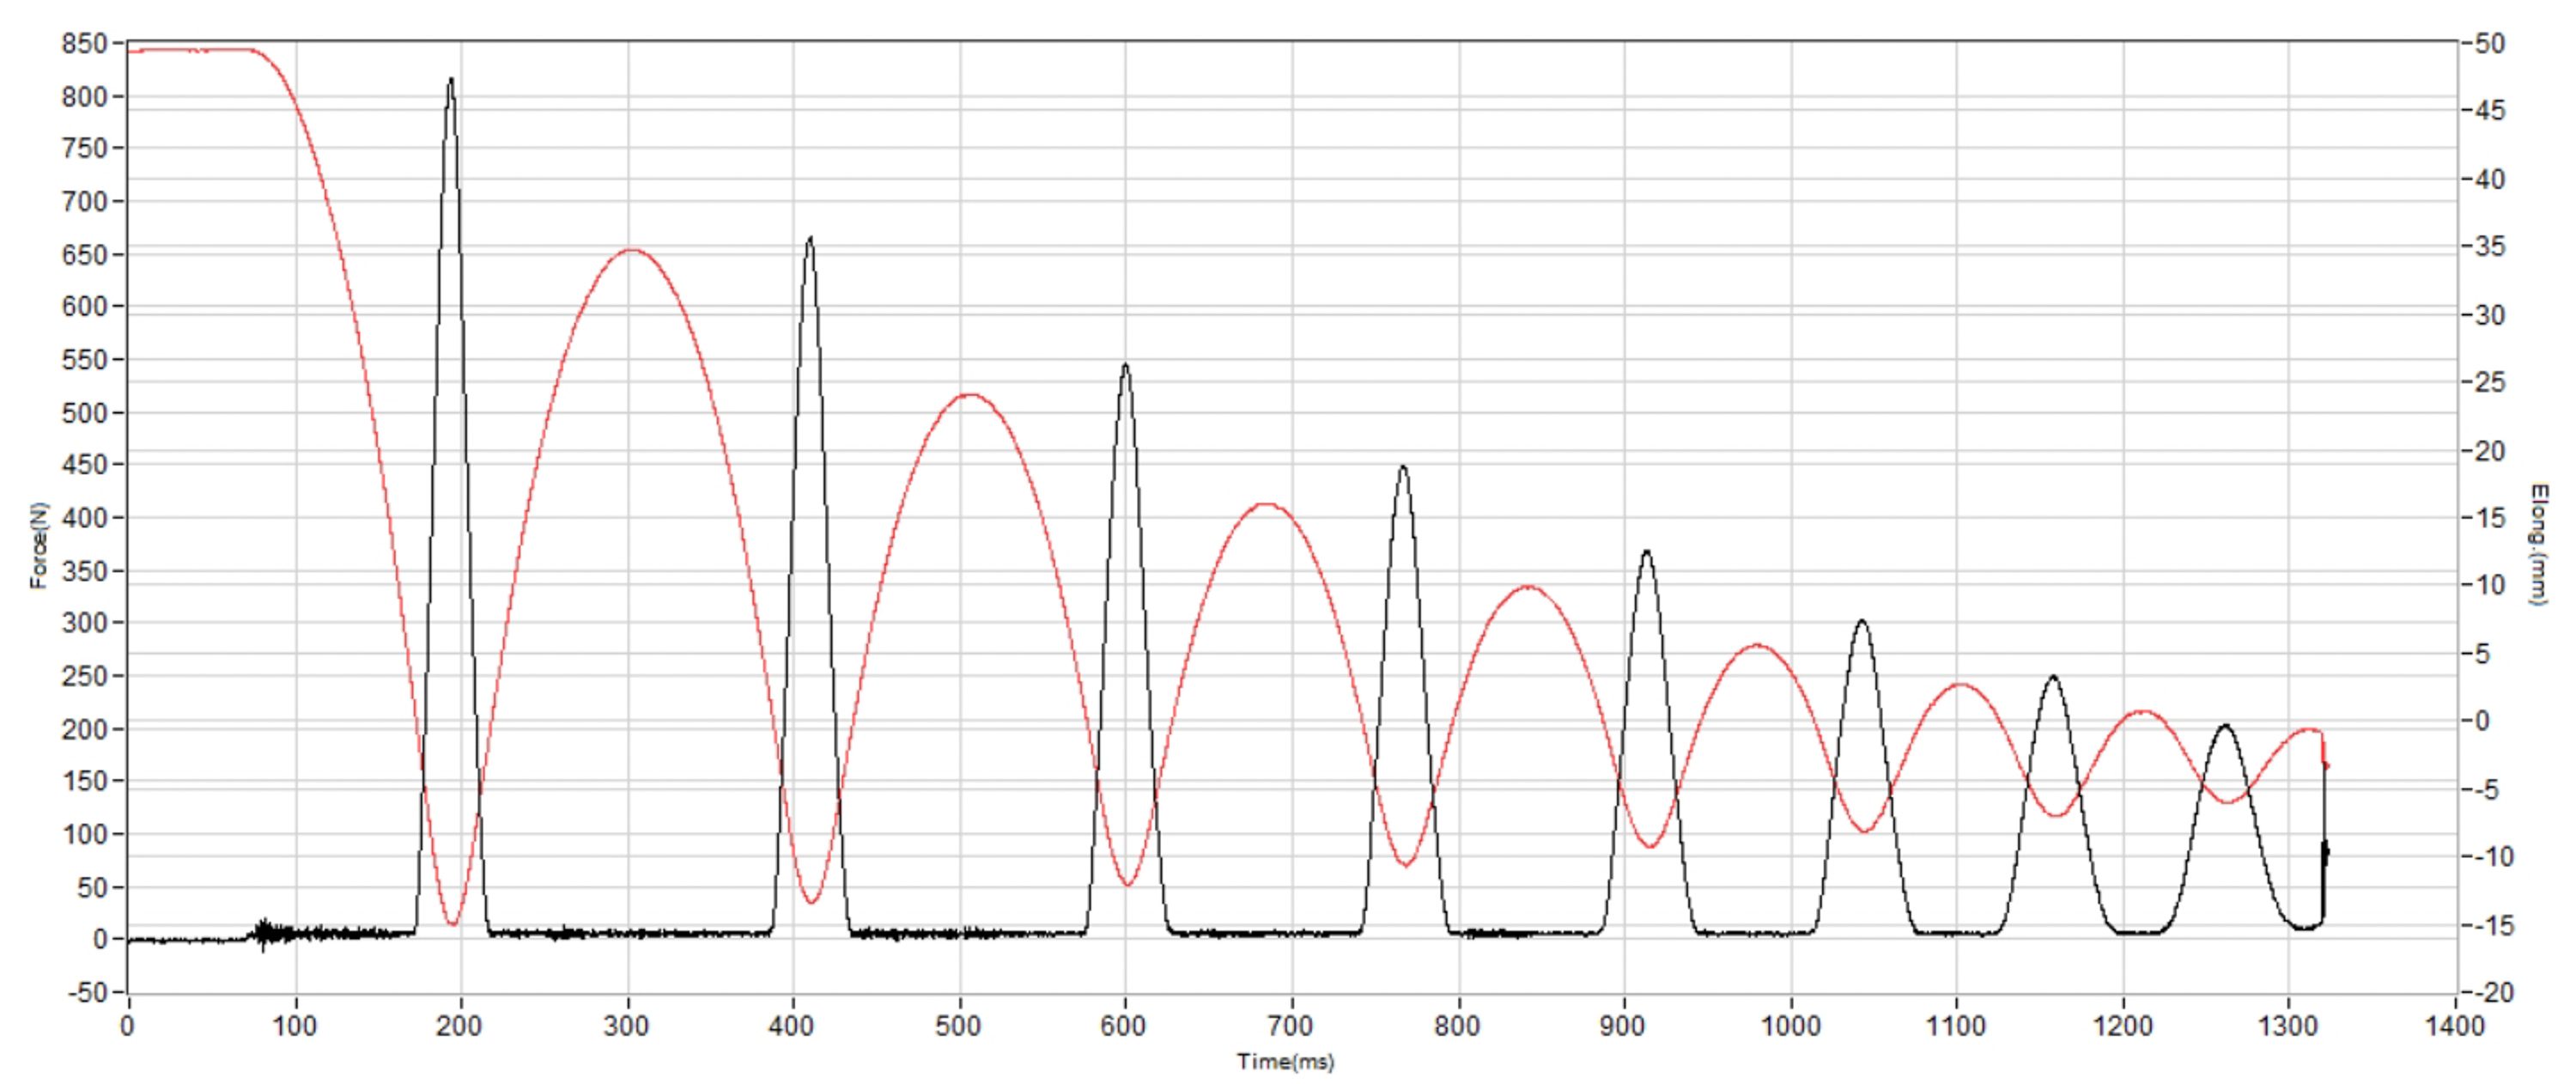Click the third black force peak near 600 ms

click(x=1125, y=367)
